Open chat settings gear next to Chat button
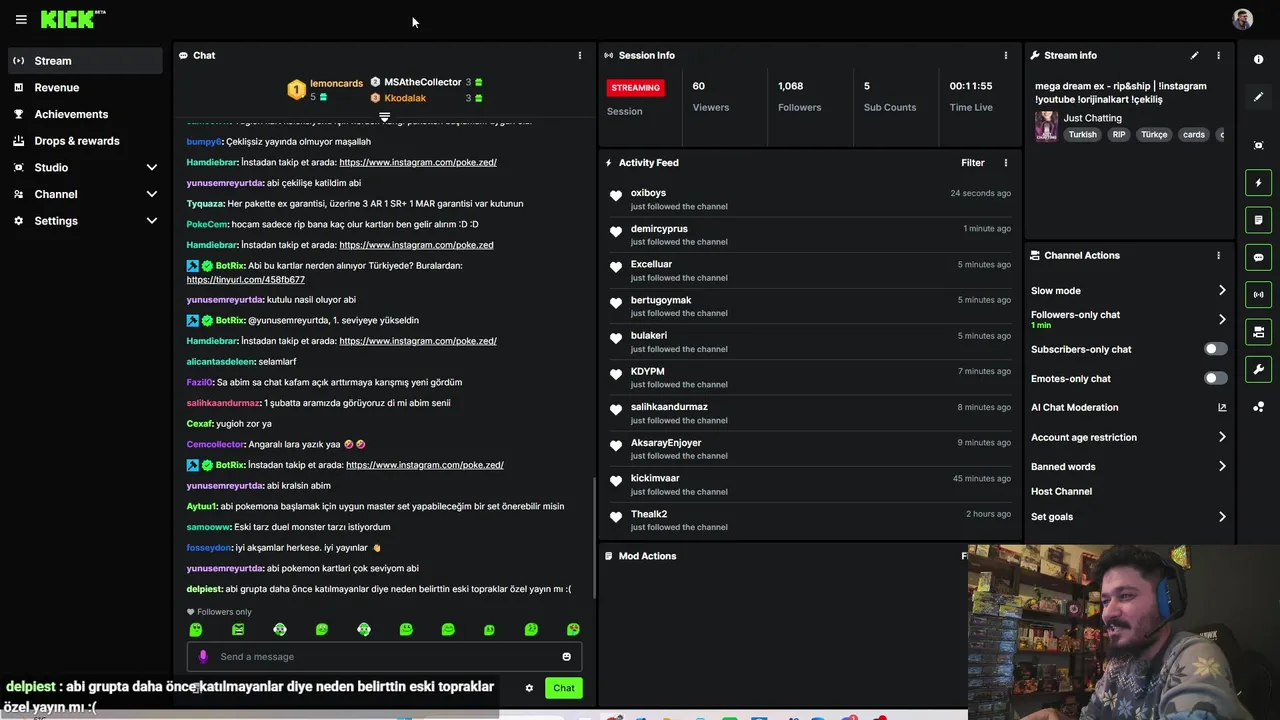Image resolution: width=1280 pixels, height=720 pixels. point(529,688)
